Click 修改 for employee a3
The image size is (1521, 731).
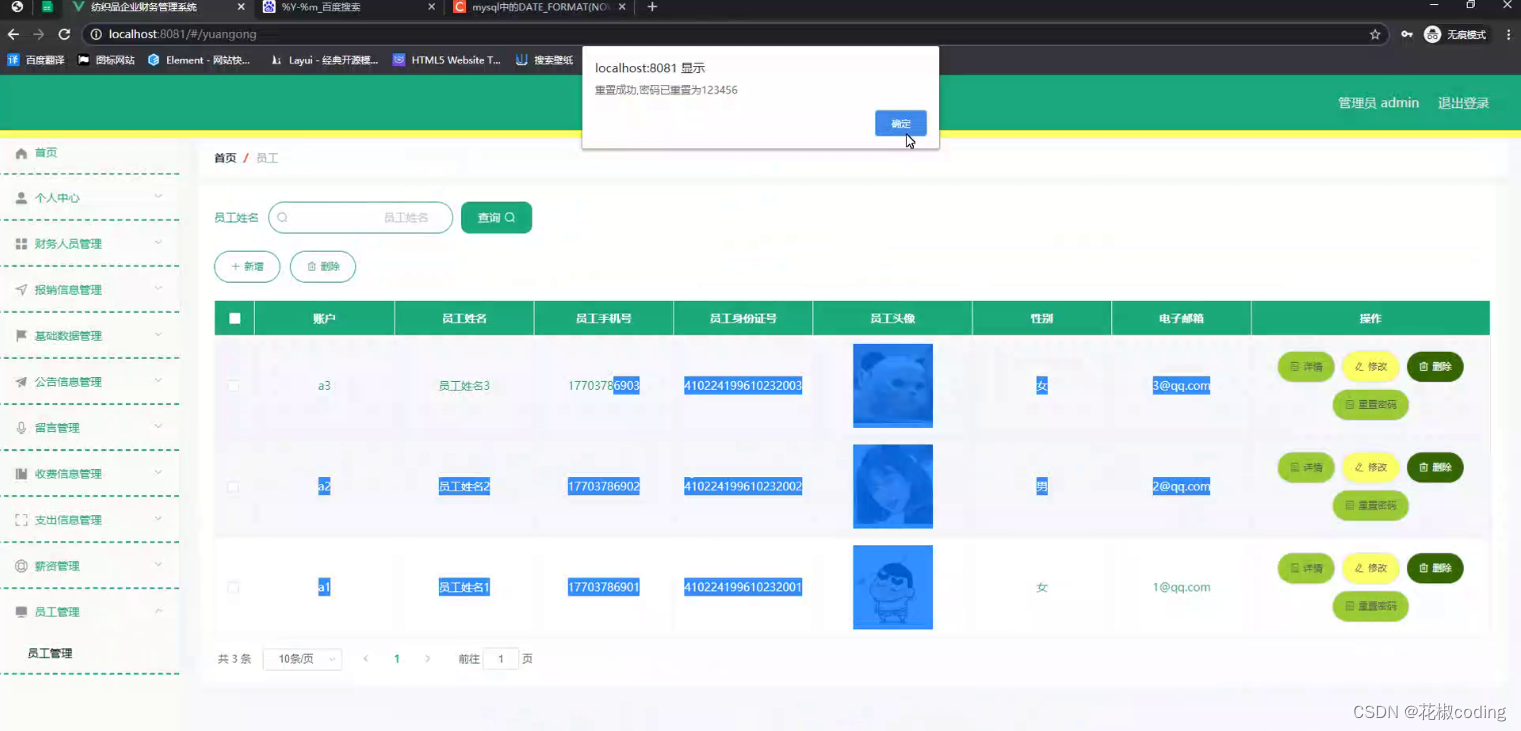coord(1371,367)
